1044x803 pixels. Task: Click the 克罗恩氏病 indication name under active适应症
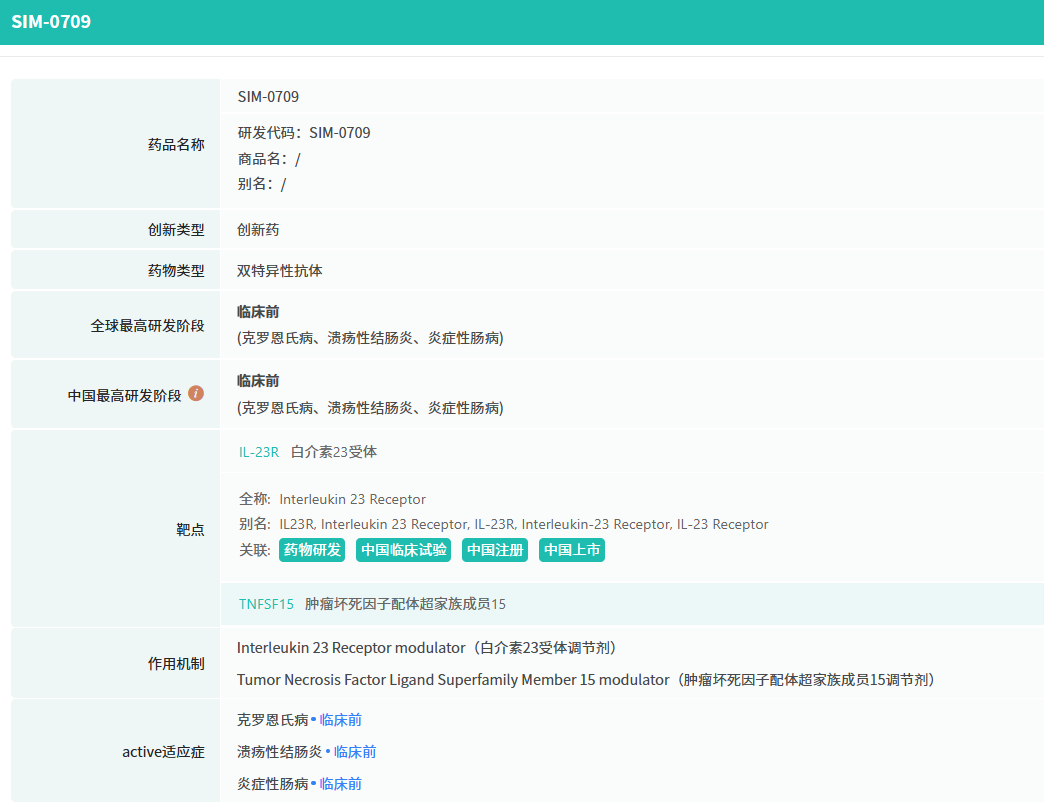(x=272, y=720)
